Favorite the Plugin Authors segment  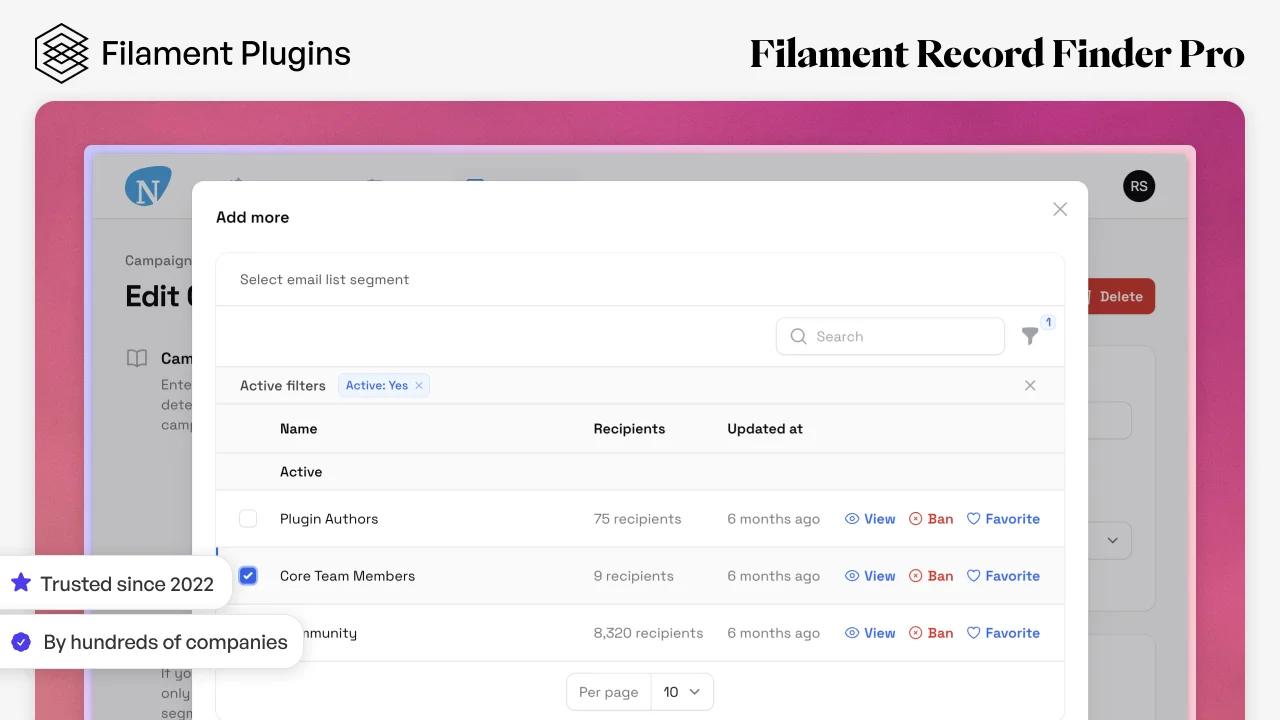point(1003,519)
